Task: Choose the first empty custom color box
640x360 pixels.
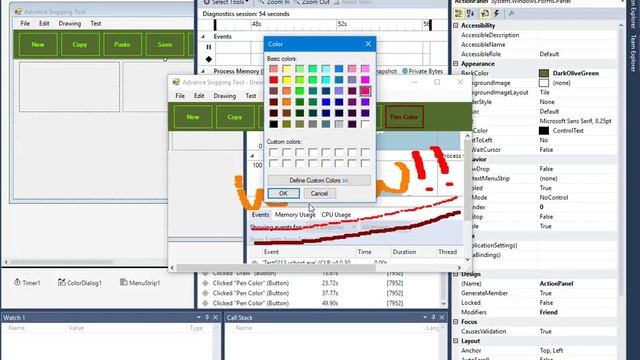Action: pos(273,153)
